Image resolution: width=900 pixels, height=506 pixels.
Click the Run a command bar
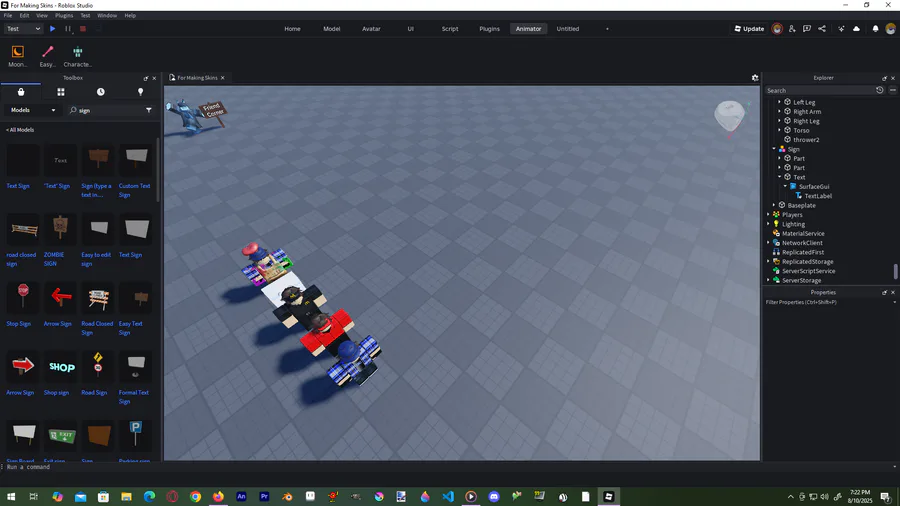coord(448,467)
